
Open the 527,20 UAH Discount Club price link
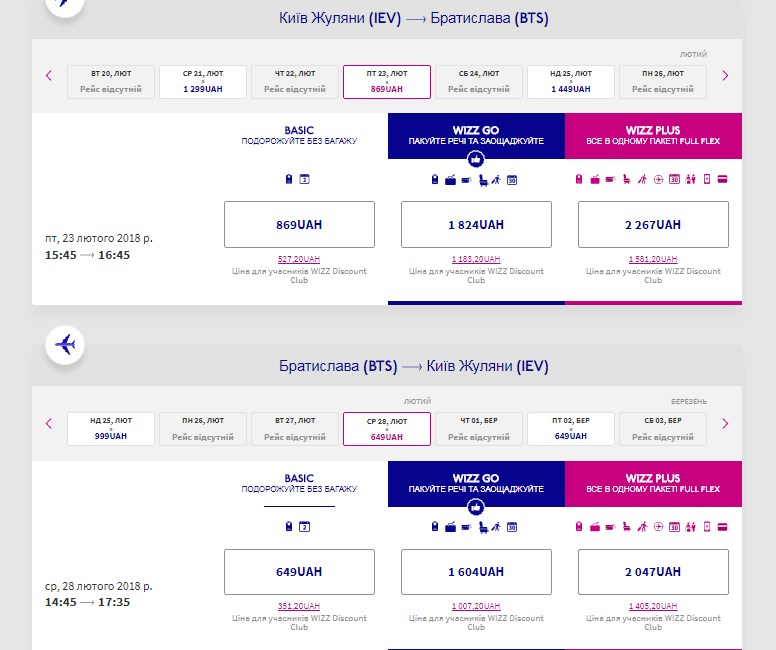(x=299, y=259)
